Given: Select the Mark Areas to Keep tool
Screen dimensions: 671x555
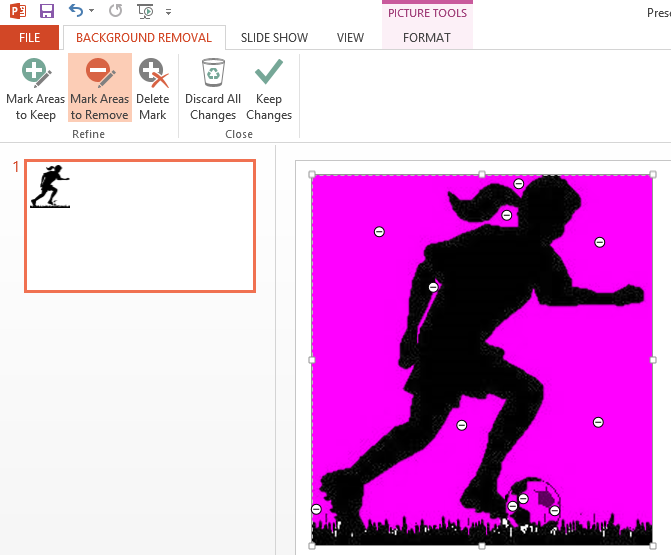Looking at the screenshot, I should pyautogui.click(x=36, y=88).
